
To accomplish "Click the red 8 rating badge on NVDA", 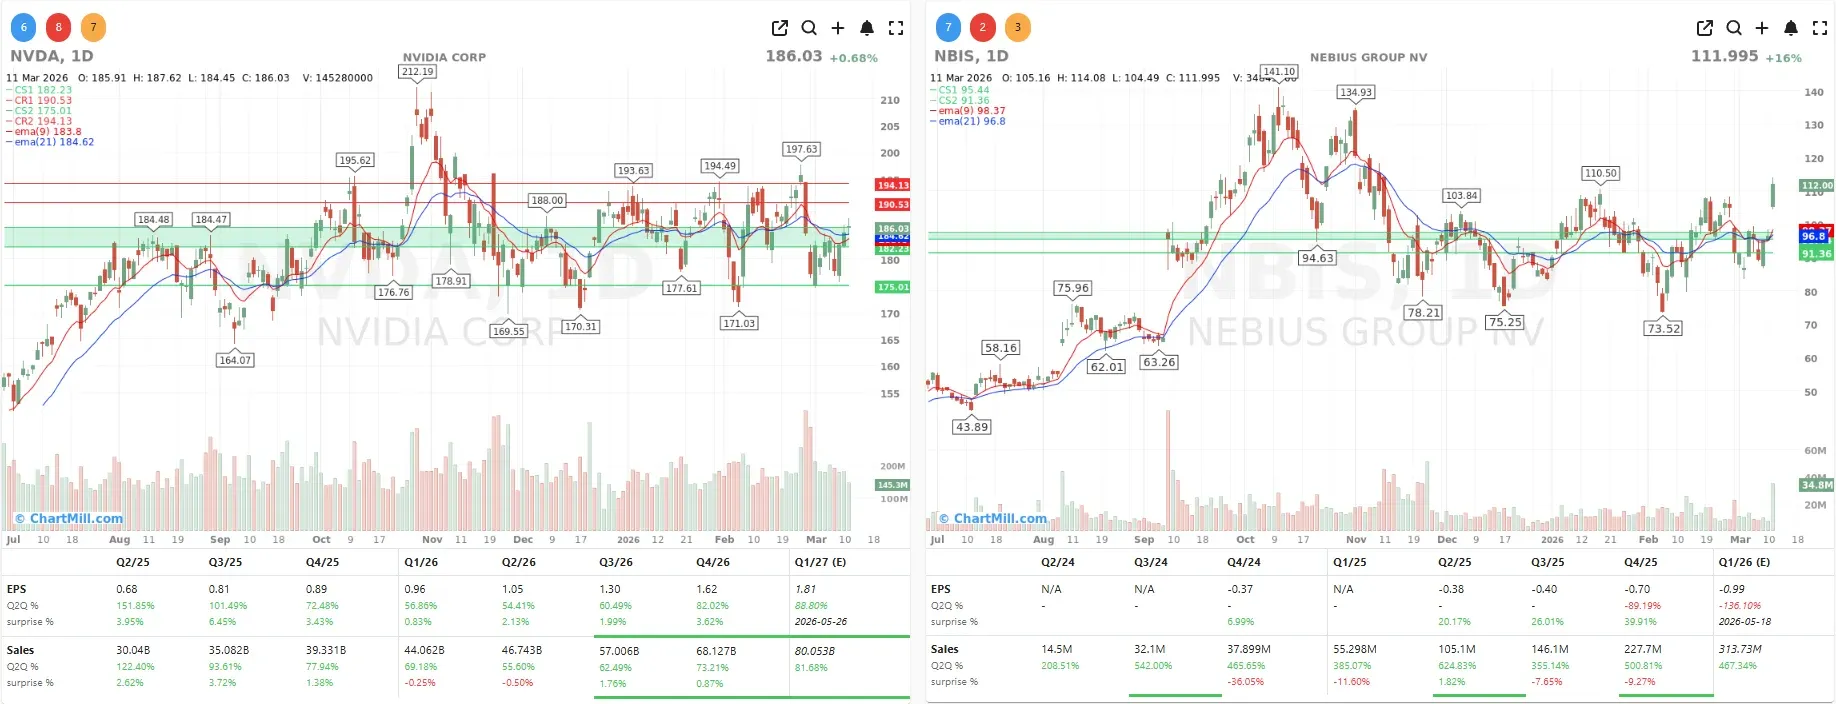I will (59, 27).
